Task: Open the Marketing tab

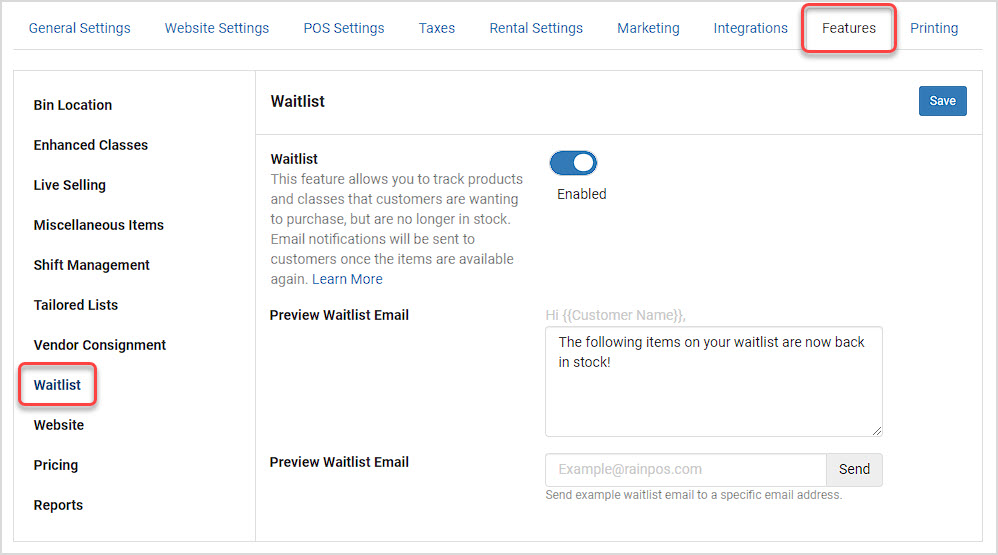Action: 648,28
